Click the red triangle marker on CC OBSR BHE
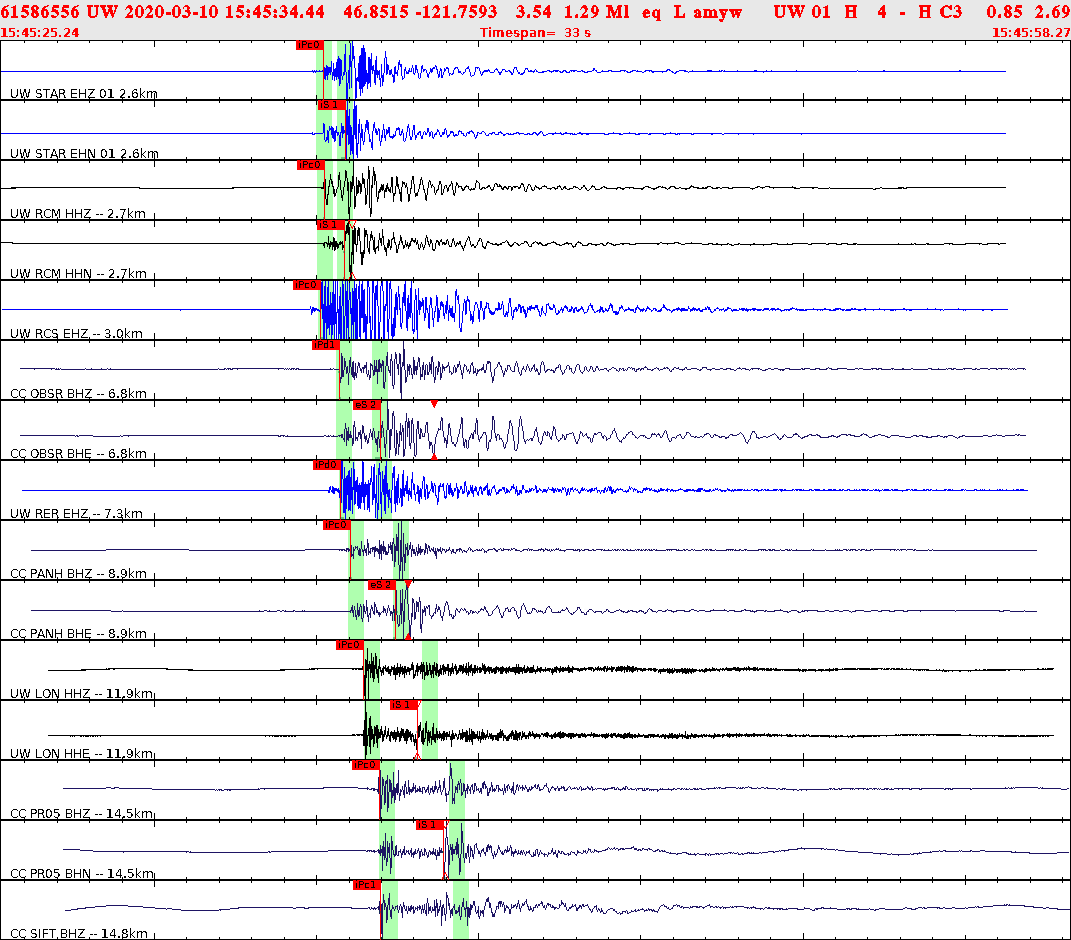Viewport: 1071px width, 940px height. coord(434,404)
